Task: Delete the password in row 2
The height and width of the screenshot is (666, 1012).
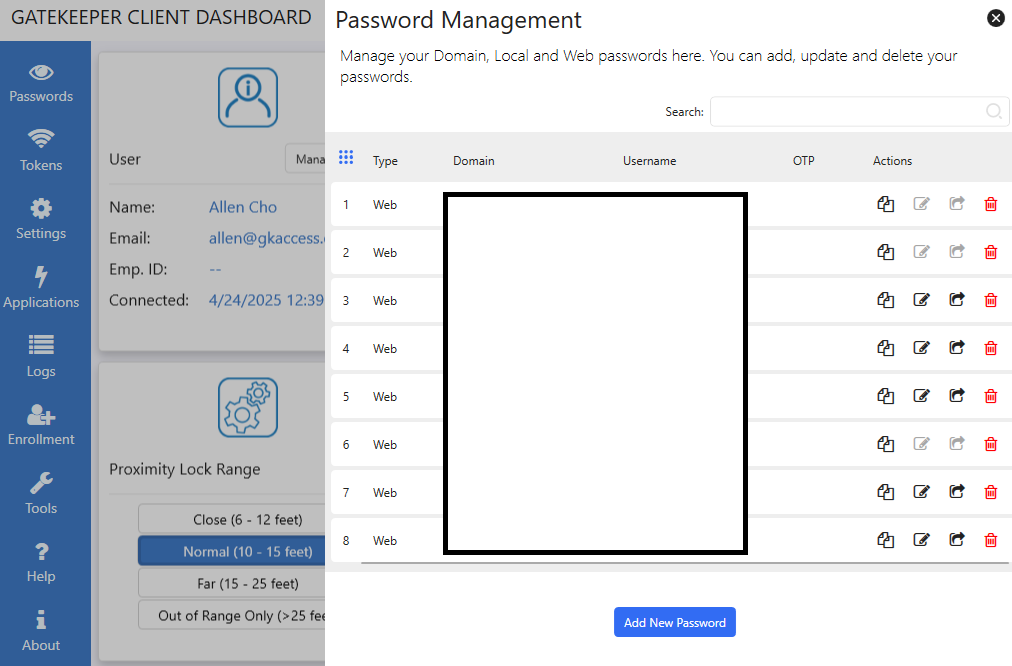Action: point(991,252)
